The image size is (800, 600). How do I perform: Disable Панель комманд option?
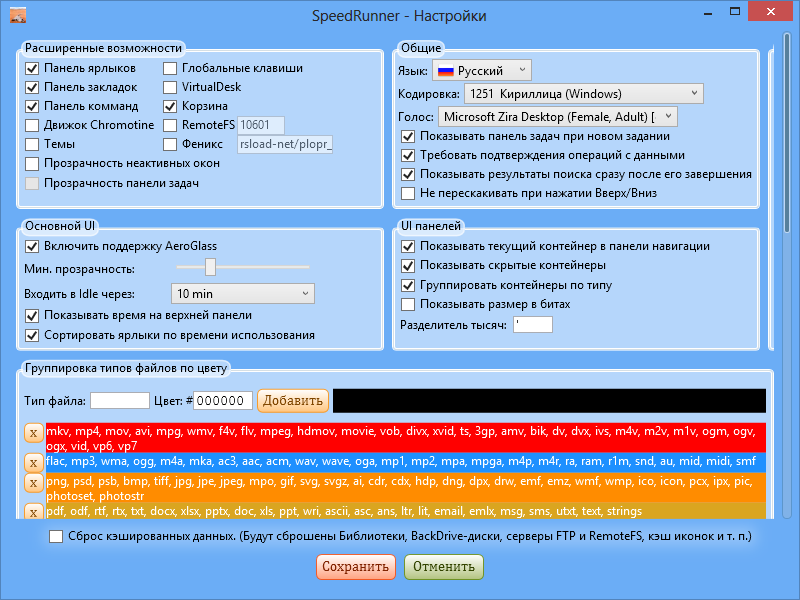point(32,106)
